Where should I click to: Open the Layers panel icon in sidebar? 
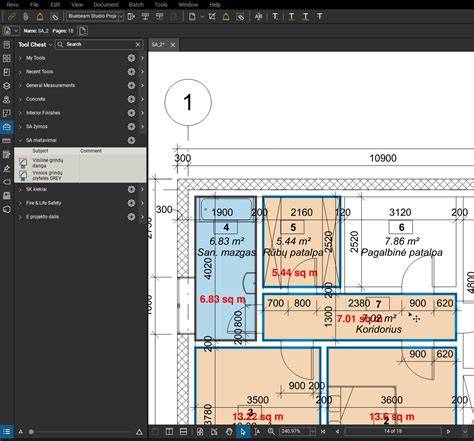point(7,86)
